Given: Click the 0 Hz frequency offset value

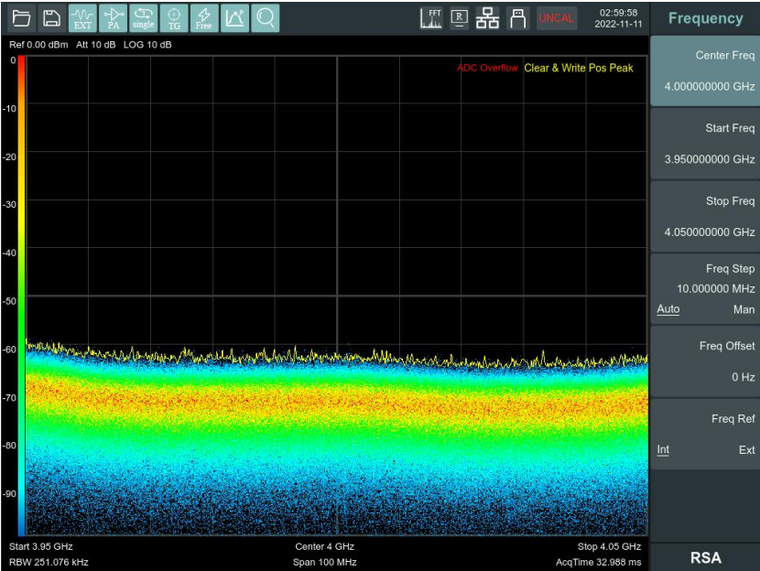Looking at the screenshot, I should pyautogui.click(x=743, y=377).
